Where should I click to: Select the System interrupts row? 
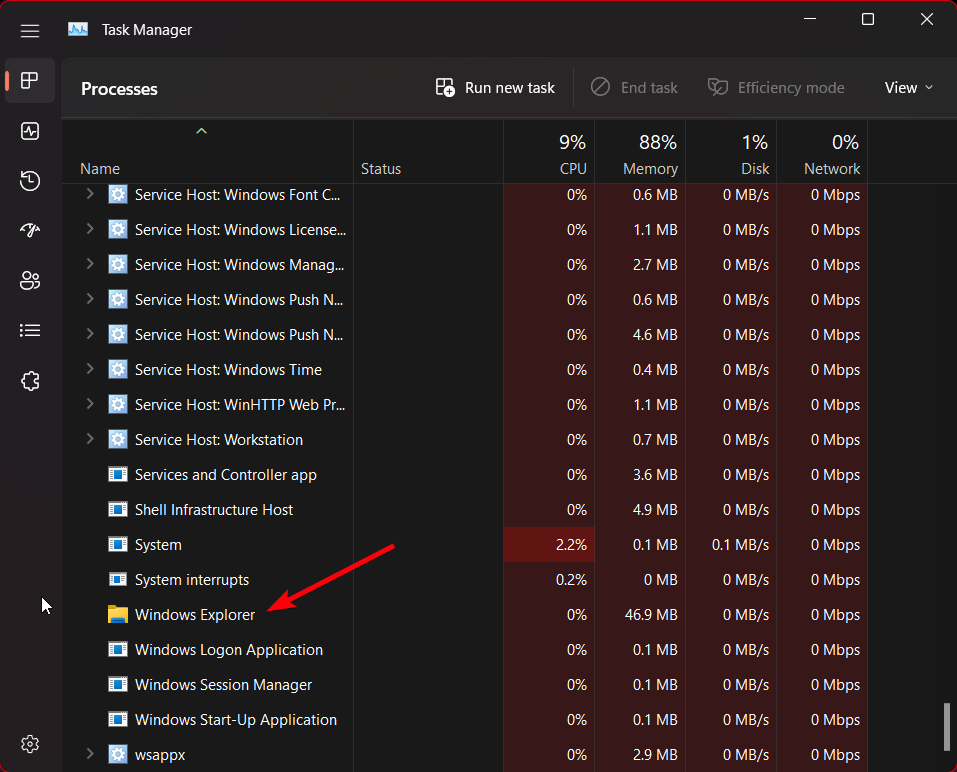(465, 580)
